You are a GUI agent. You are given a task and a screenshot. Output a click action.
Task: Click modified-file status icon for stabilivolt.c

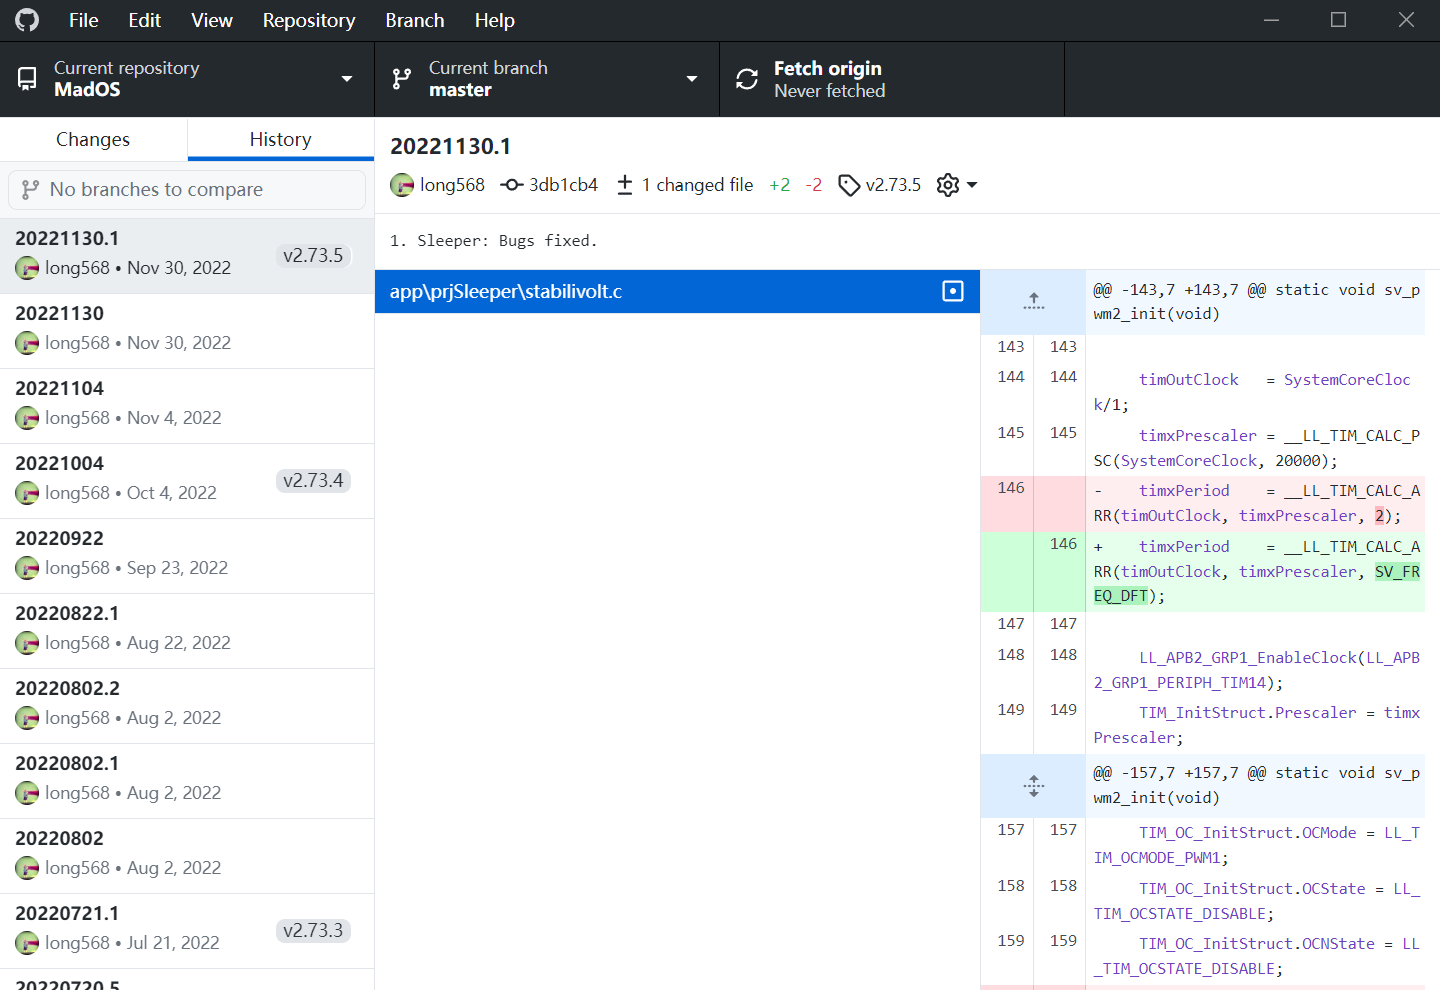tap(953, 291)
